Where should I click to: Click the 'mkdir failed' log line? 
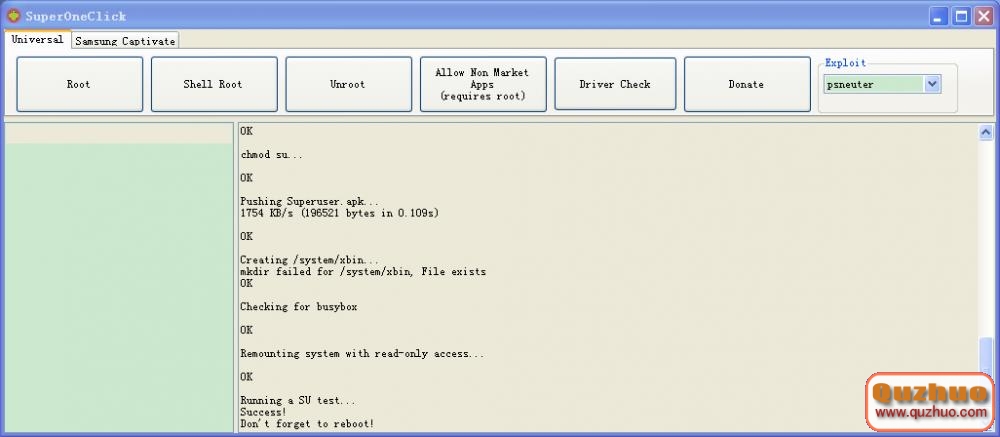click(363, 272)
